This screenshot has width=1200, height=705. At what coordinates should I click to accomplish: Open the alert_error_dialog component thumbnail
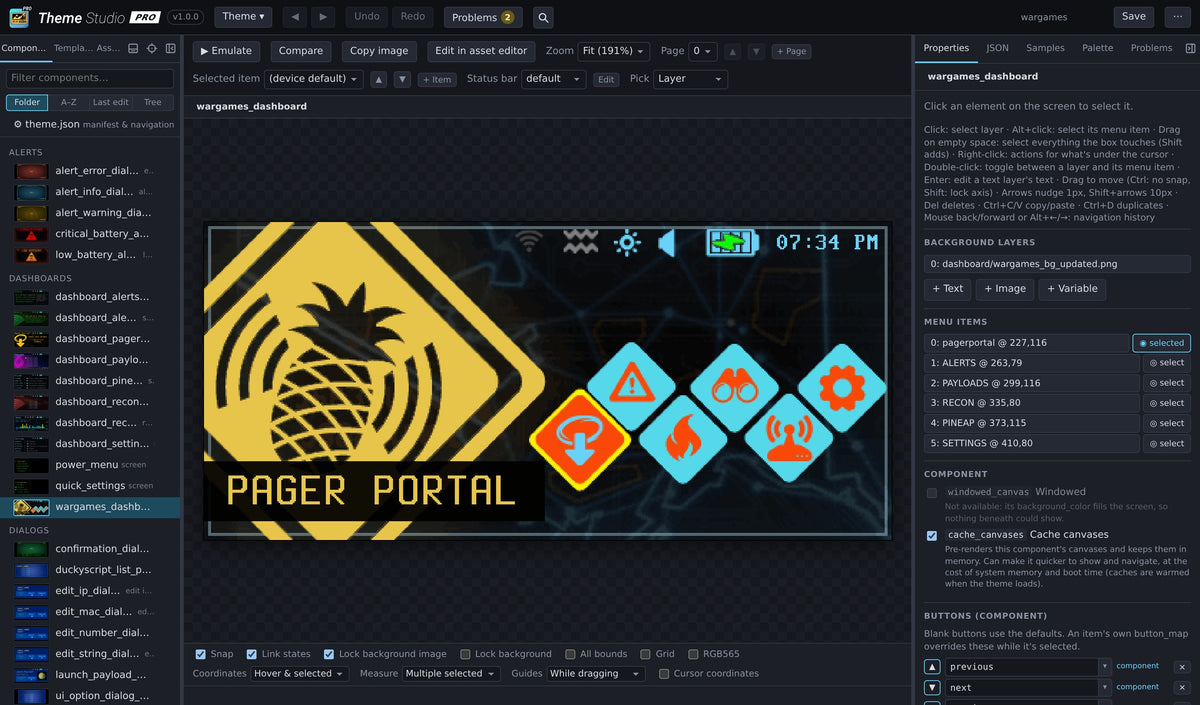point(31,171)
